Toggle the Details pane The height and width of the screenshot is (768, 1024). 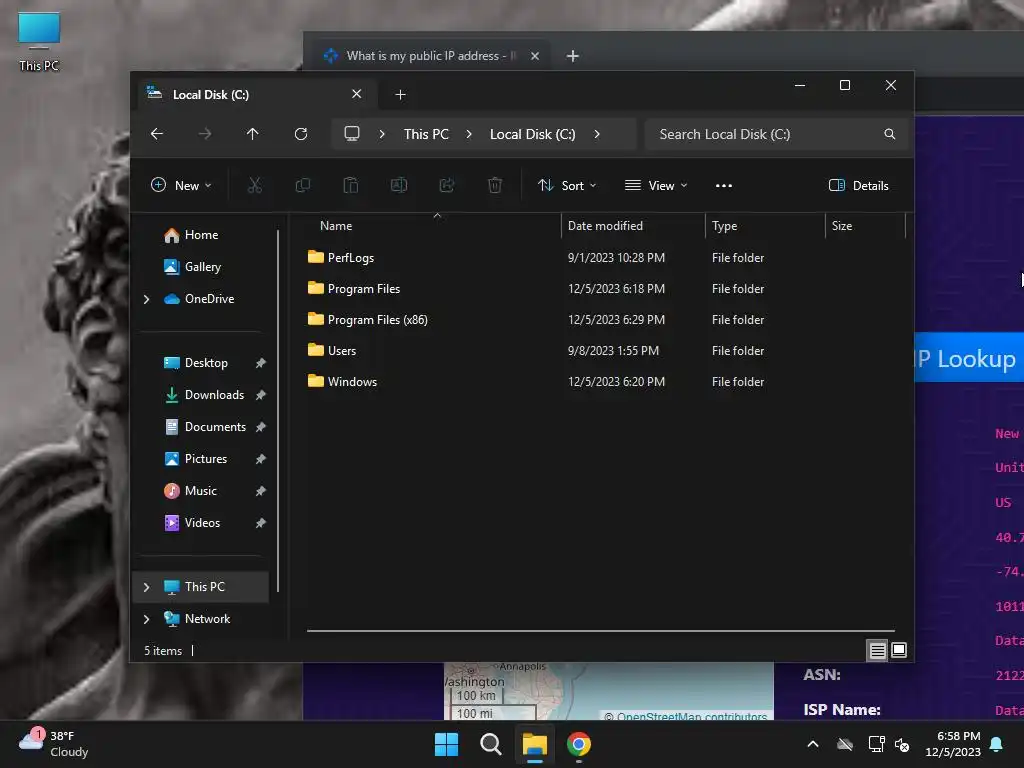858,185
